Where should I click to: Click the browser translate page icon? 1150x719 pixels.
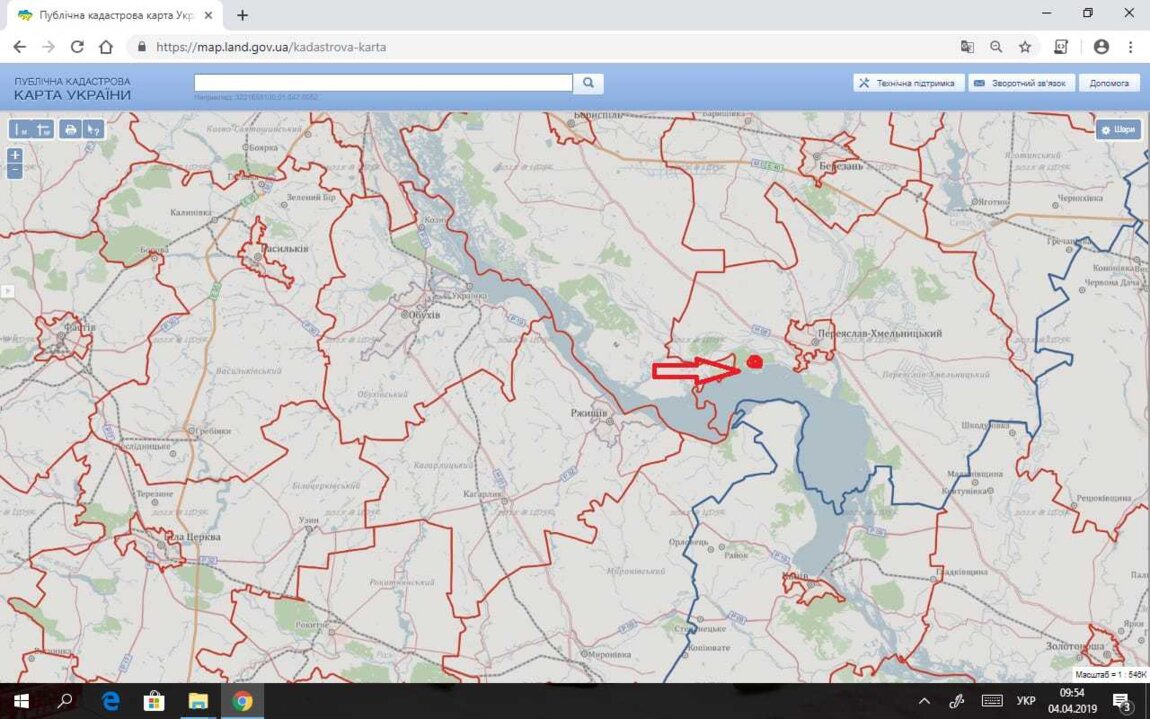point(967,47)
